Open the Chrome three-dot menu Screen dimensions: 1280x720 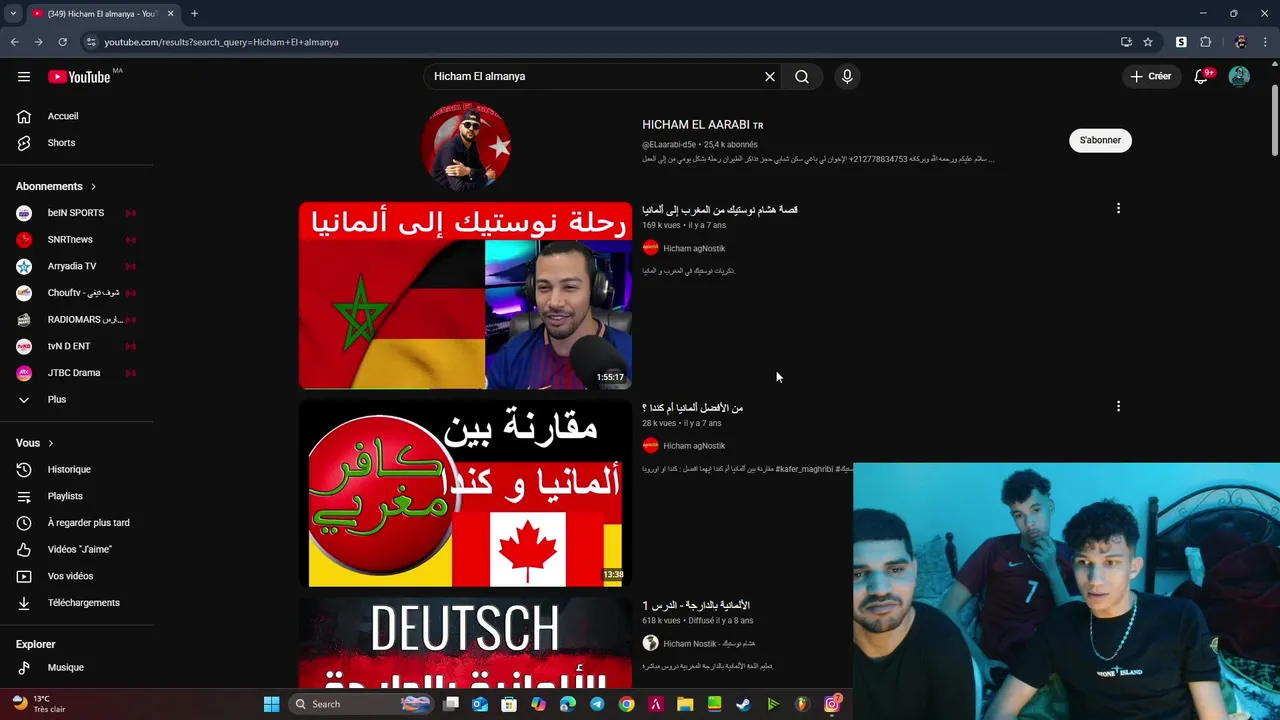tap(1266, 42)
